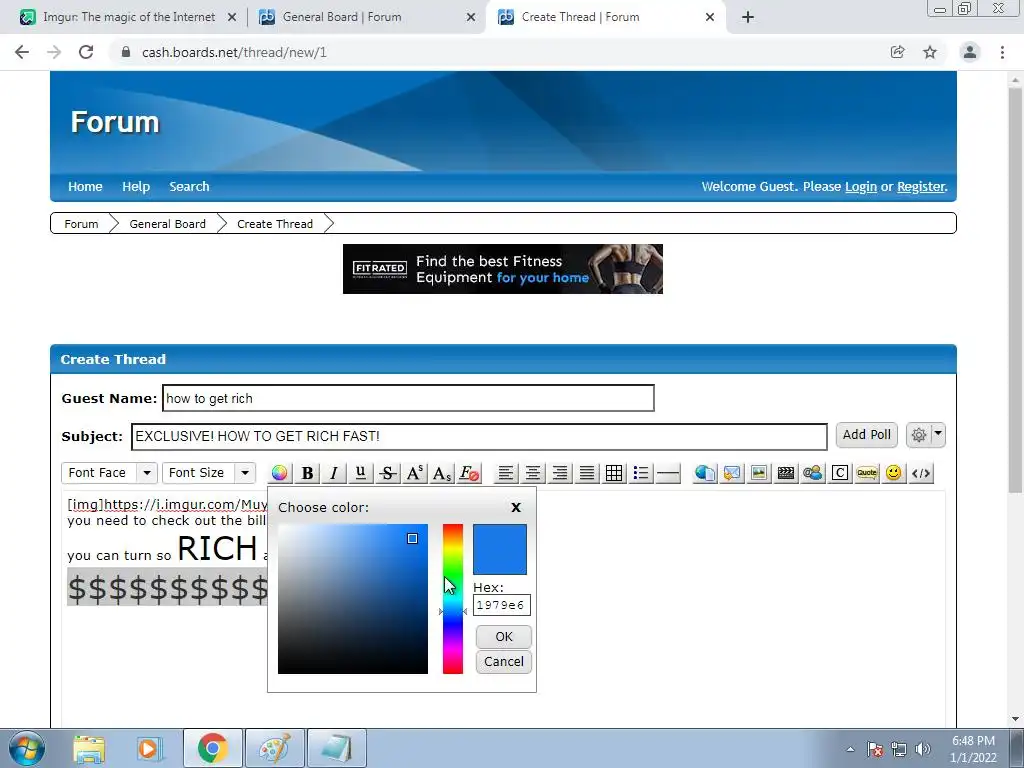
Task: Click the remove formatting icon
Action: coord(469,473)
